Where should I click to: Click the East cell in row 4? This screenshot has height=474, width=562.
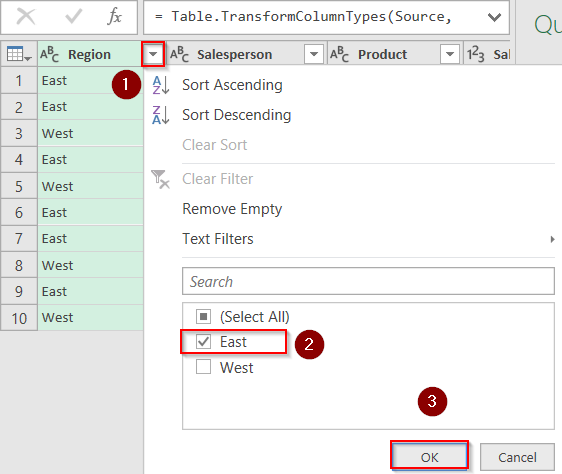[x=90, y=160]
